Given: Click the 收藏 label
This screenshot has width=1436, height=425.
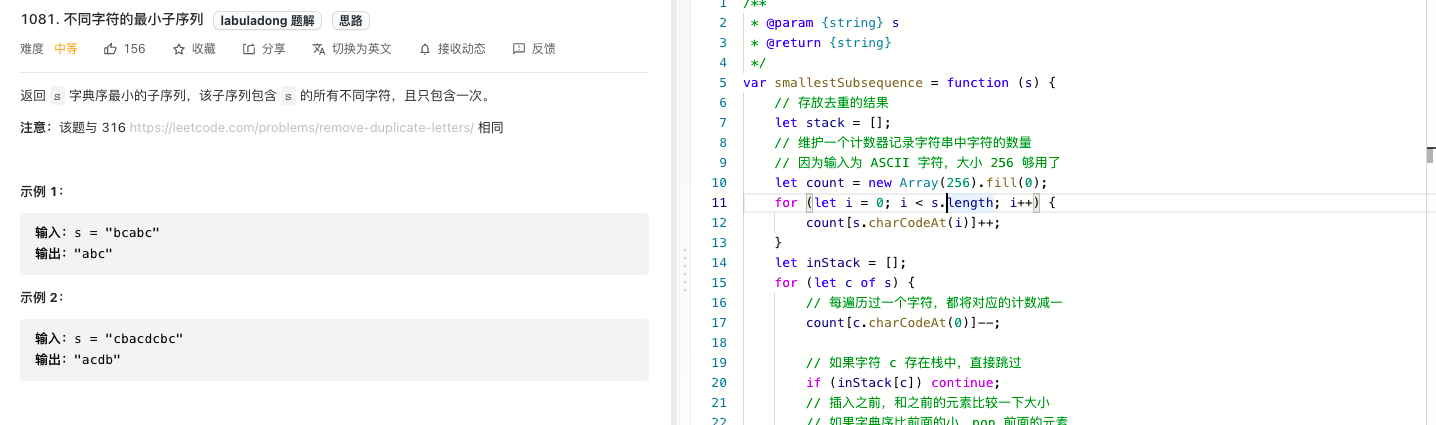Looking at the screenshot, I should click(203, 48).
